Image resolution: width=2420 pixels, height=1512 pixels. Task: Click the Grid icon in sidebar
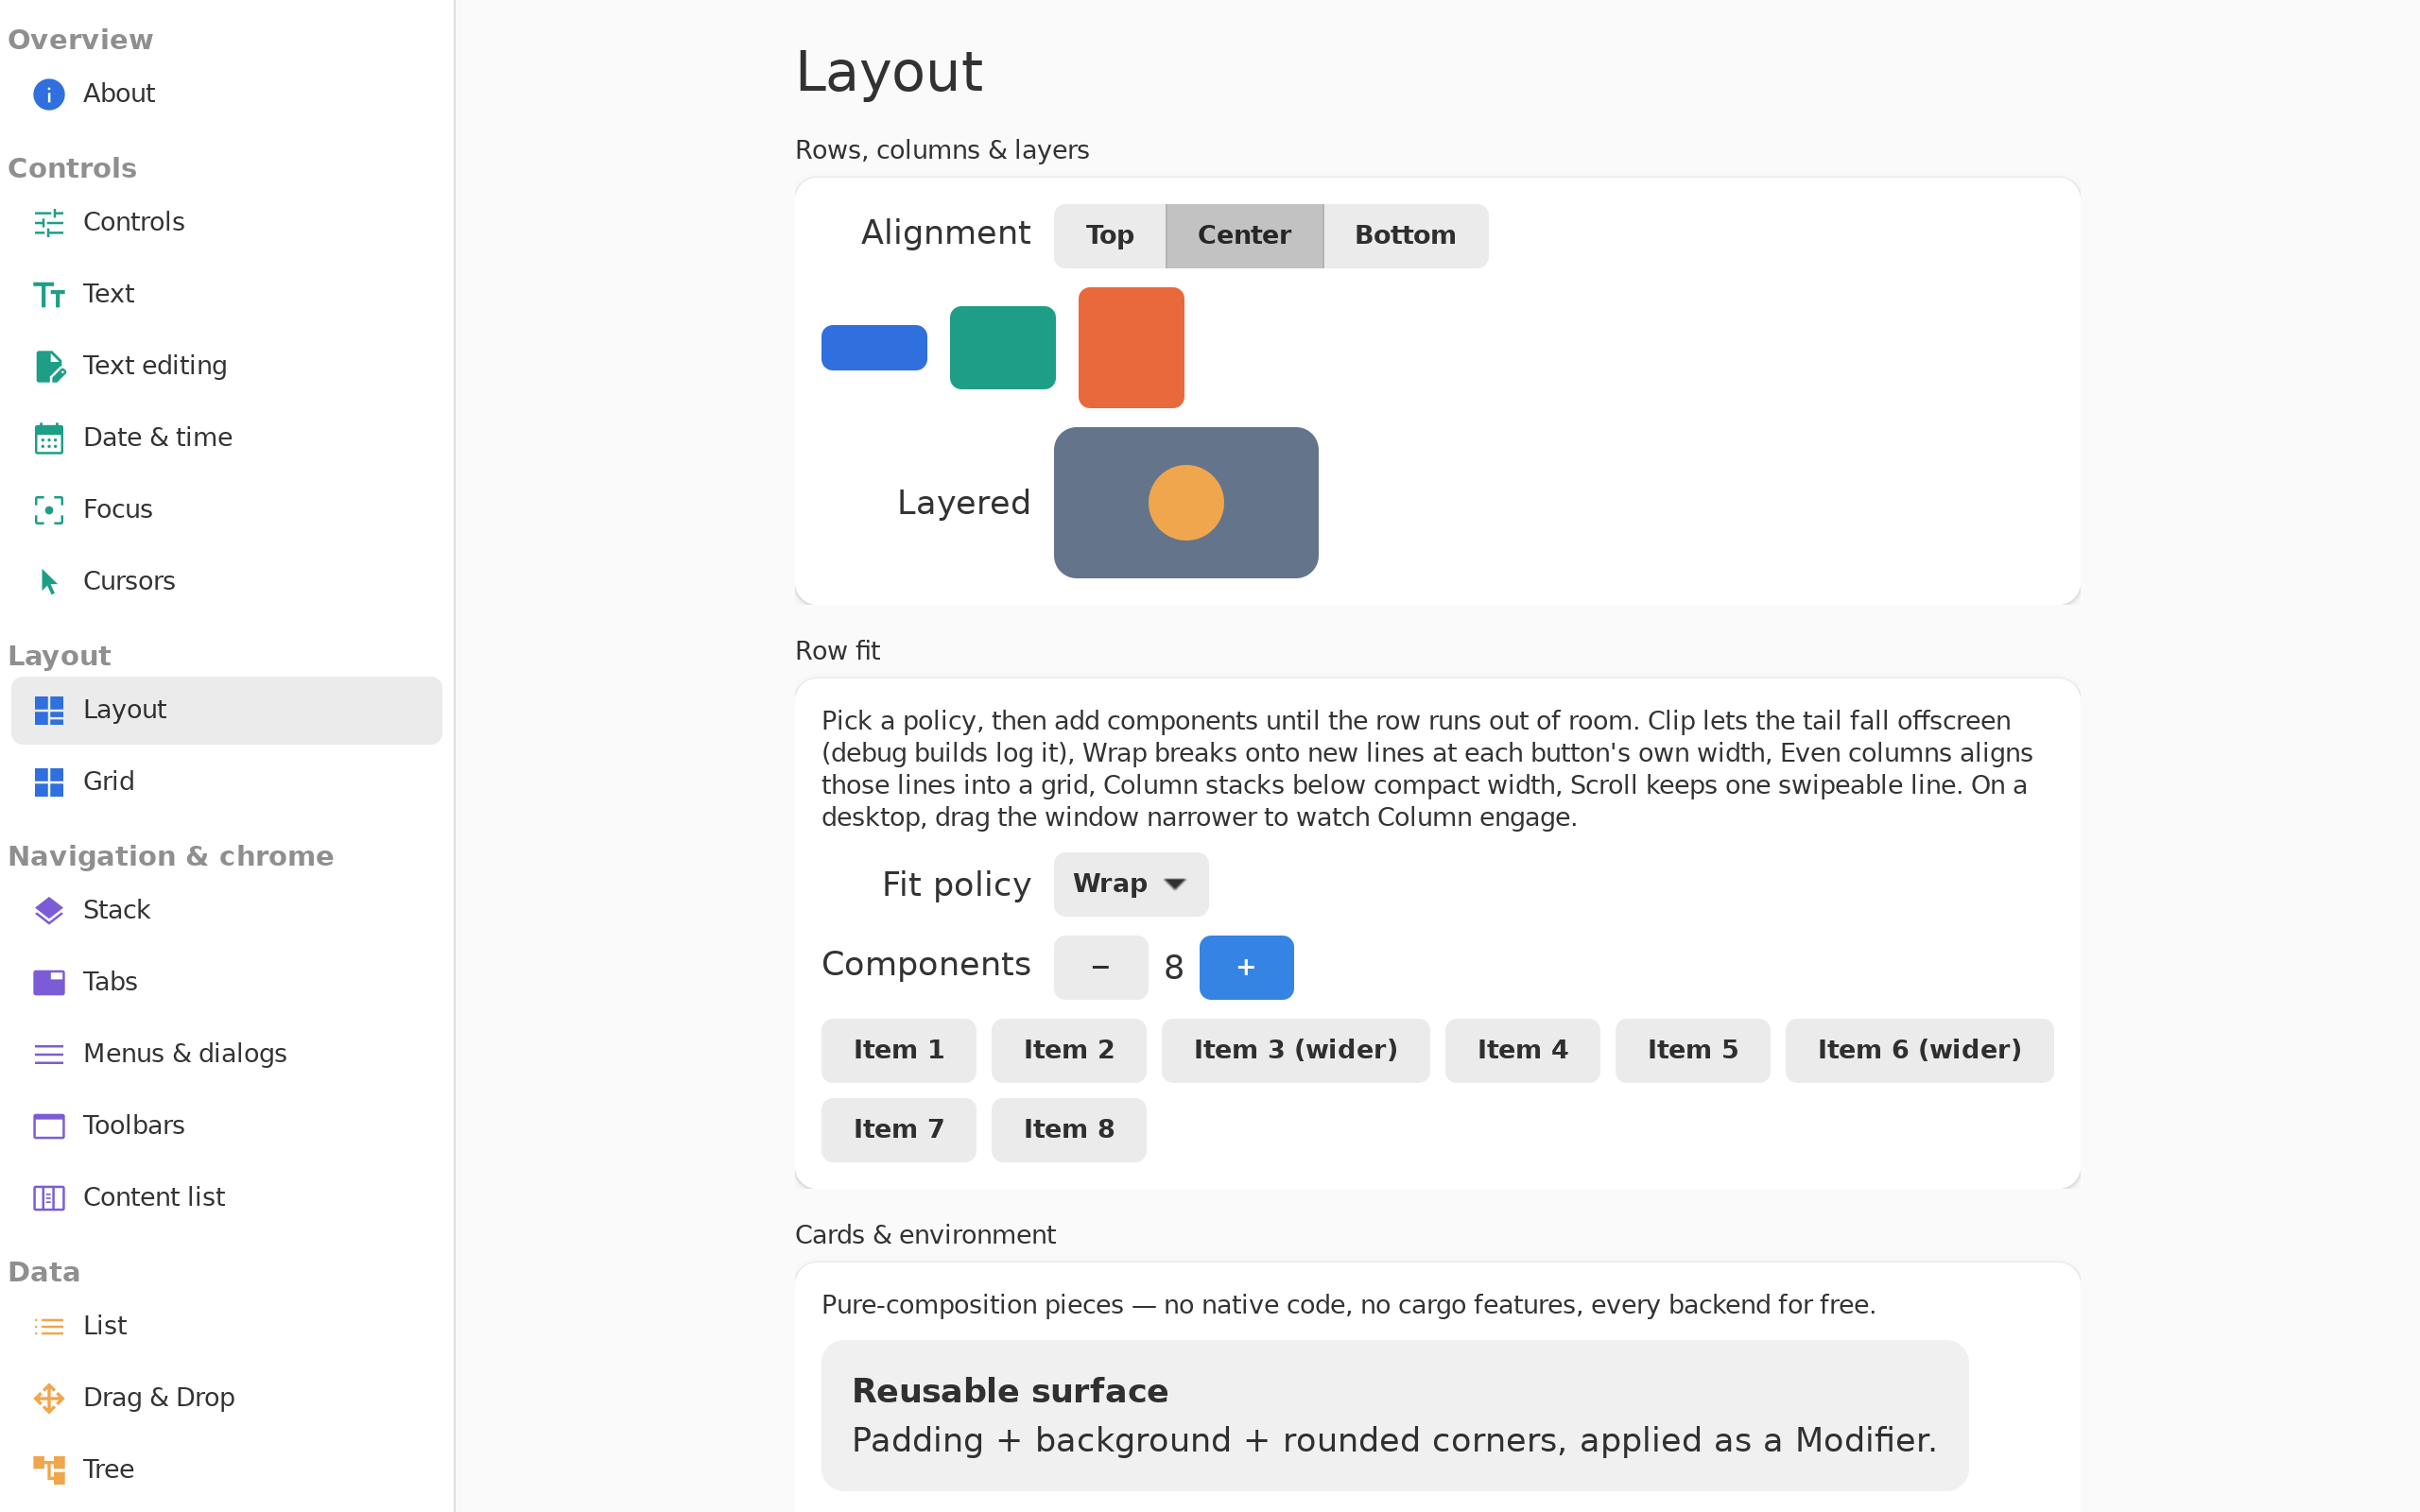coord(49,782)
